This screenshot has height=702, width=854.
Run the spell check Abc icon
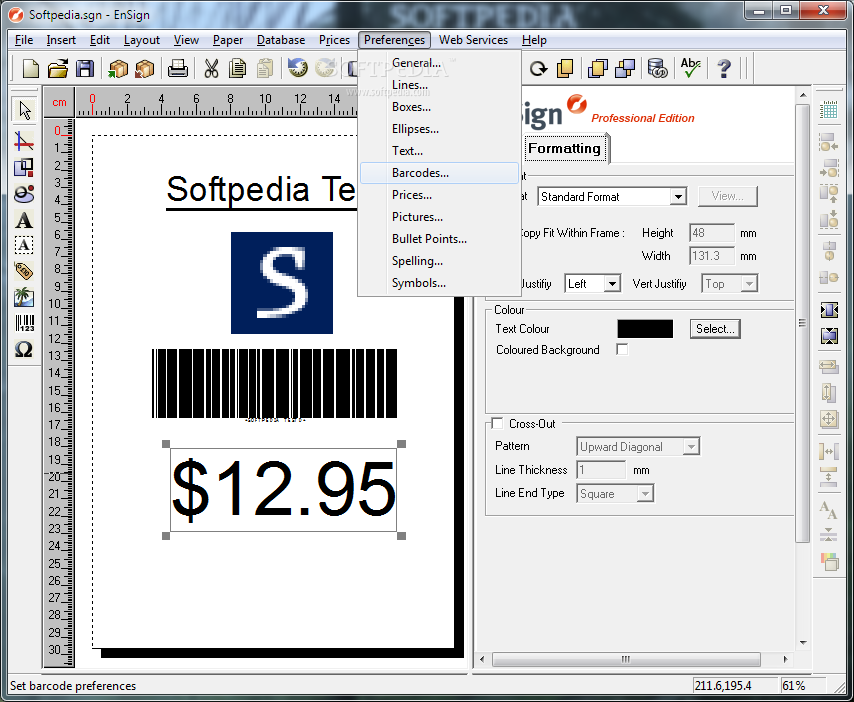(690, 68)
